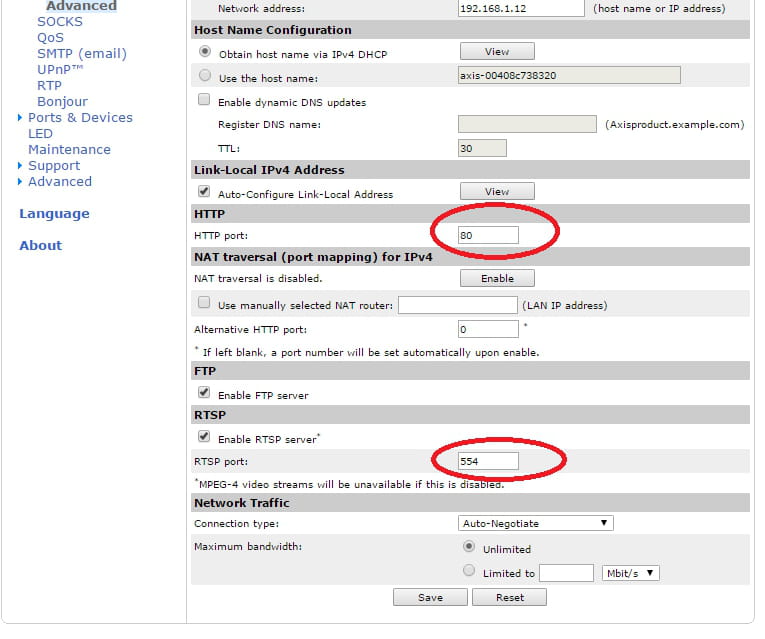Enable NAT traversal
Screen dimensions: 765x639
click(497, 278)
